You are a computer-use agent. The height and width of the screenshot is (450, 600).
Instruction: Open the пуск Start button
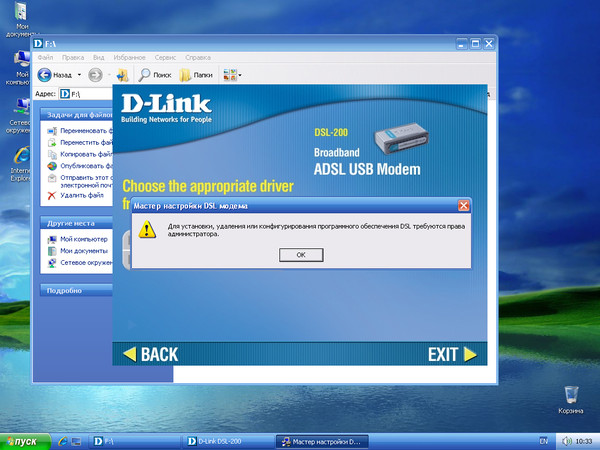click(25, 442)
